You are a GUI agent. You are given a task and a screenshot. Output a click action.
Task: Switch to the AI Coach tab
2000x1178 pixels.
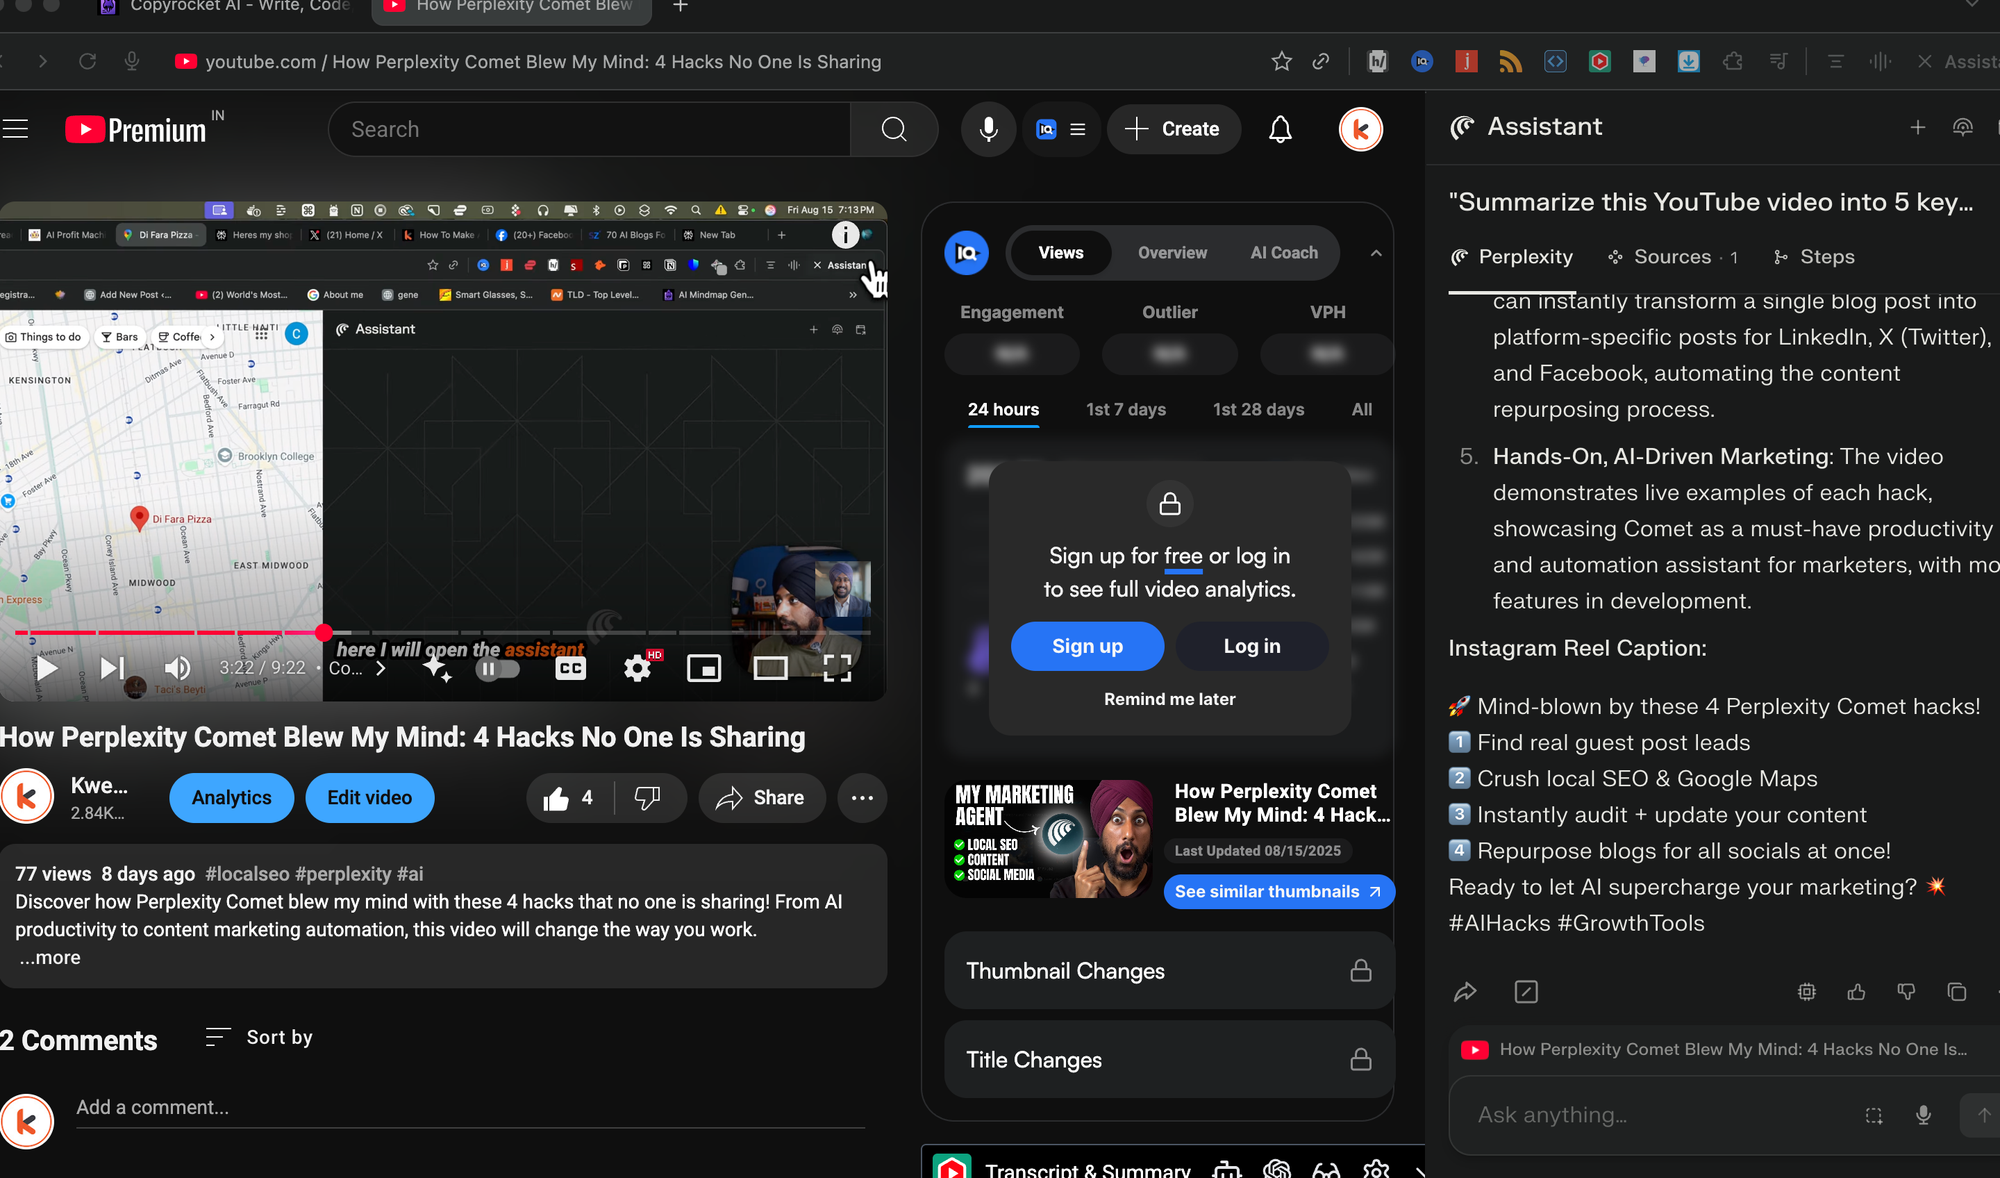tap(1284, 253)
